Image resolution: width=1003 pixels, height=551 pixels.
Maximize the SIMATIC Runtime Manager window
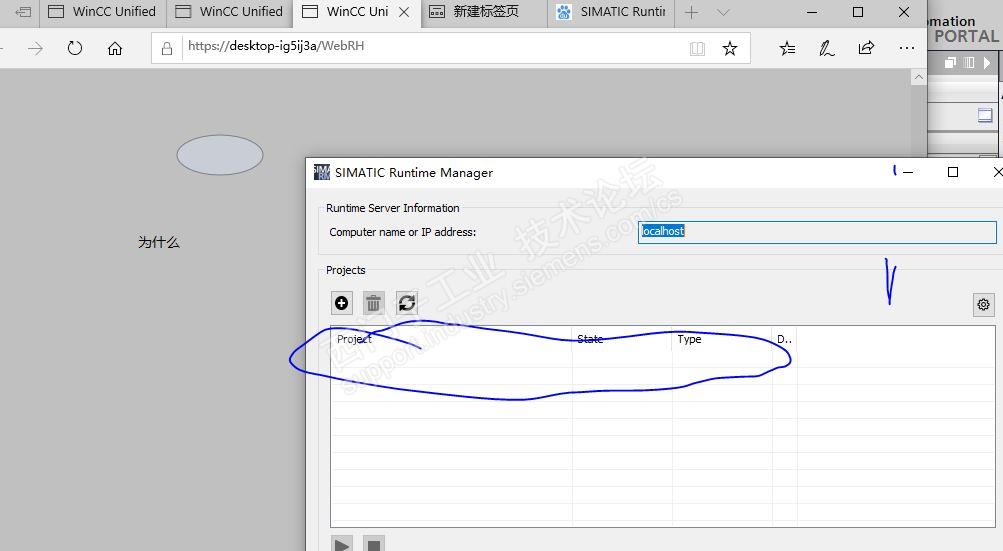click(x=952, y=172)
